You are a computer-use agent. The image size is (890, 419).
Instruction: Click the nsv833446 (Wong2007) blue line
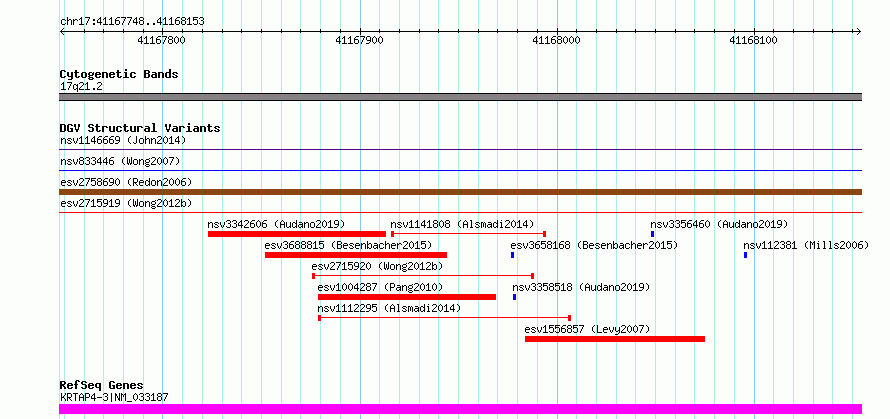point(461,170)
